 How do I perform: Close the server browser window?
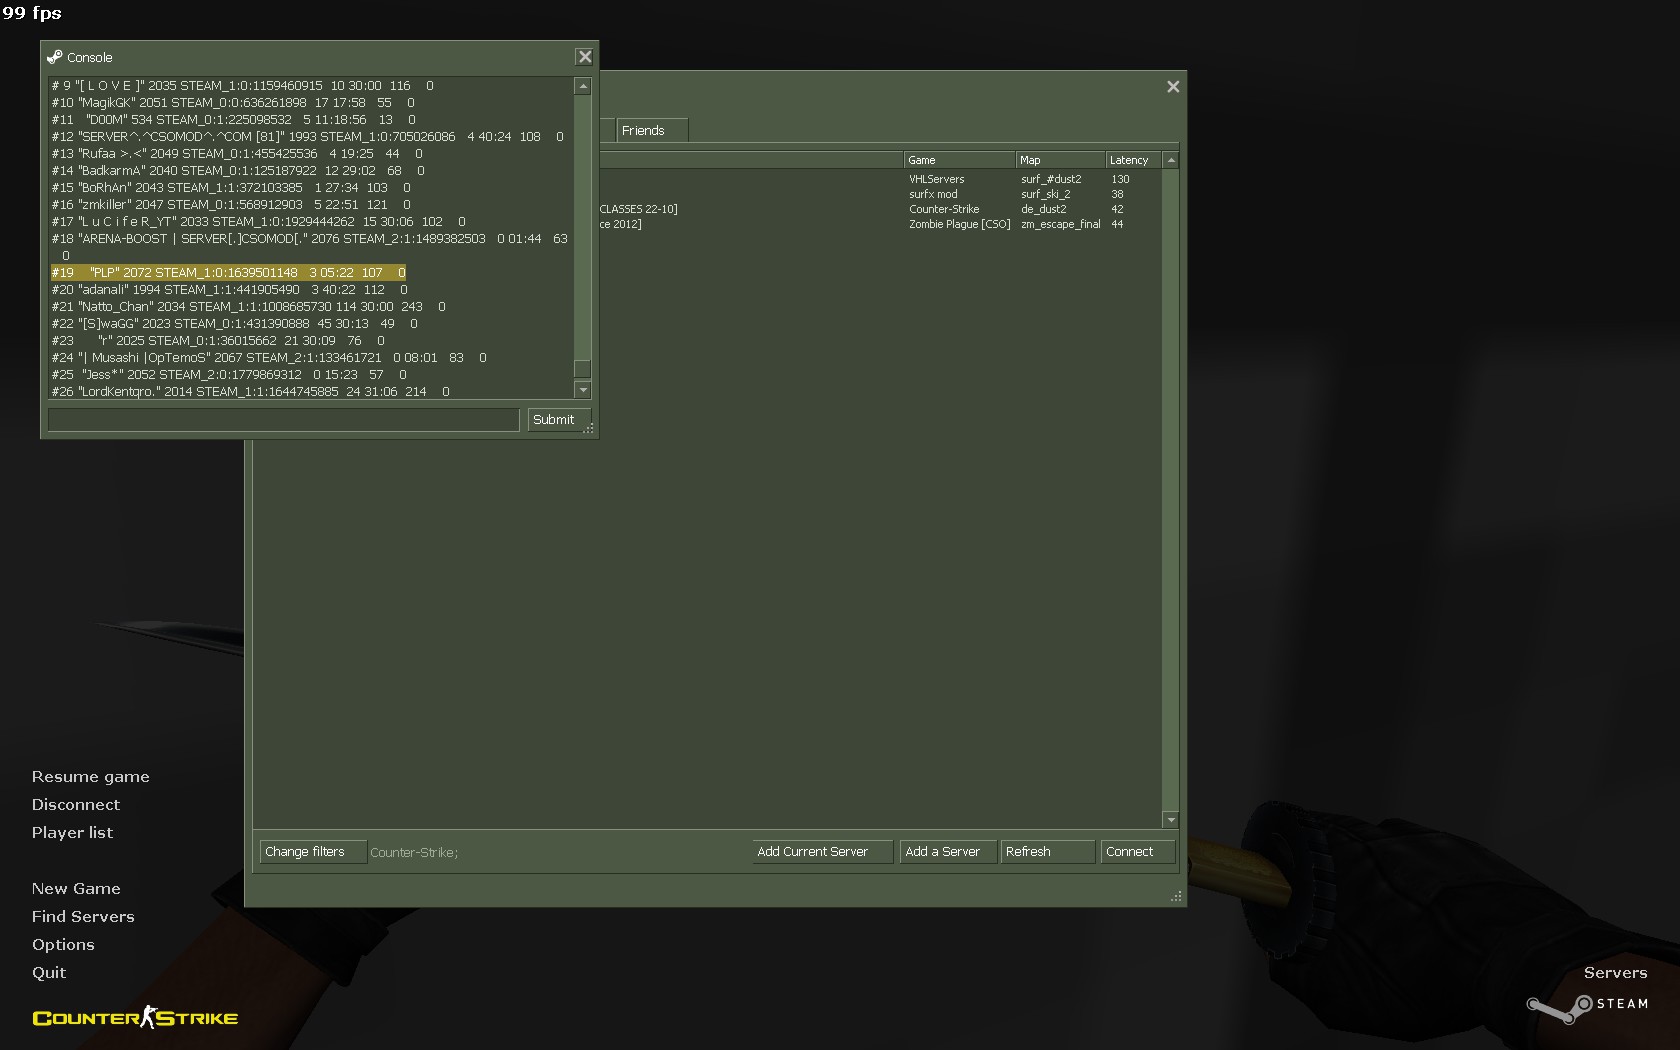[1173, 87]
